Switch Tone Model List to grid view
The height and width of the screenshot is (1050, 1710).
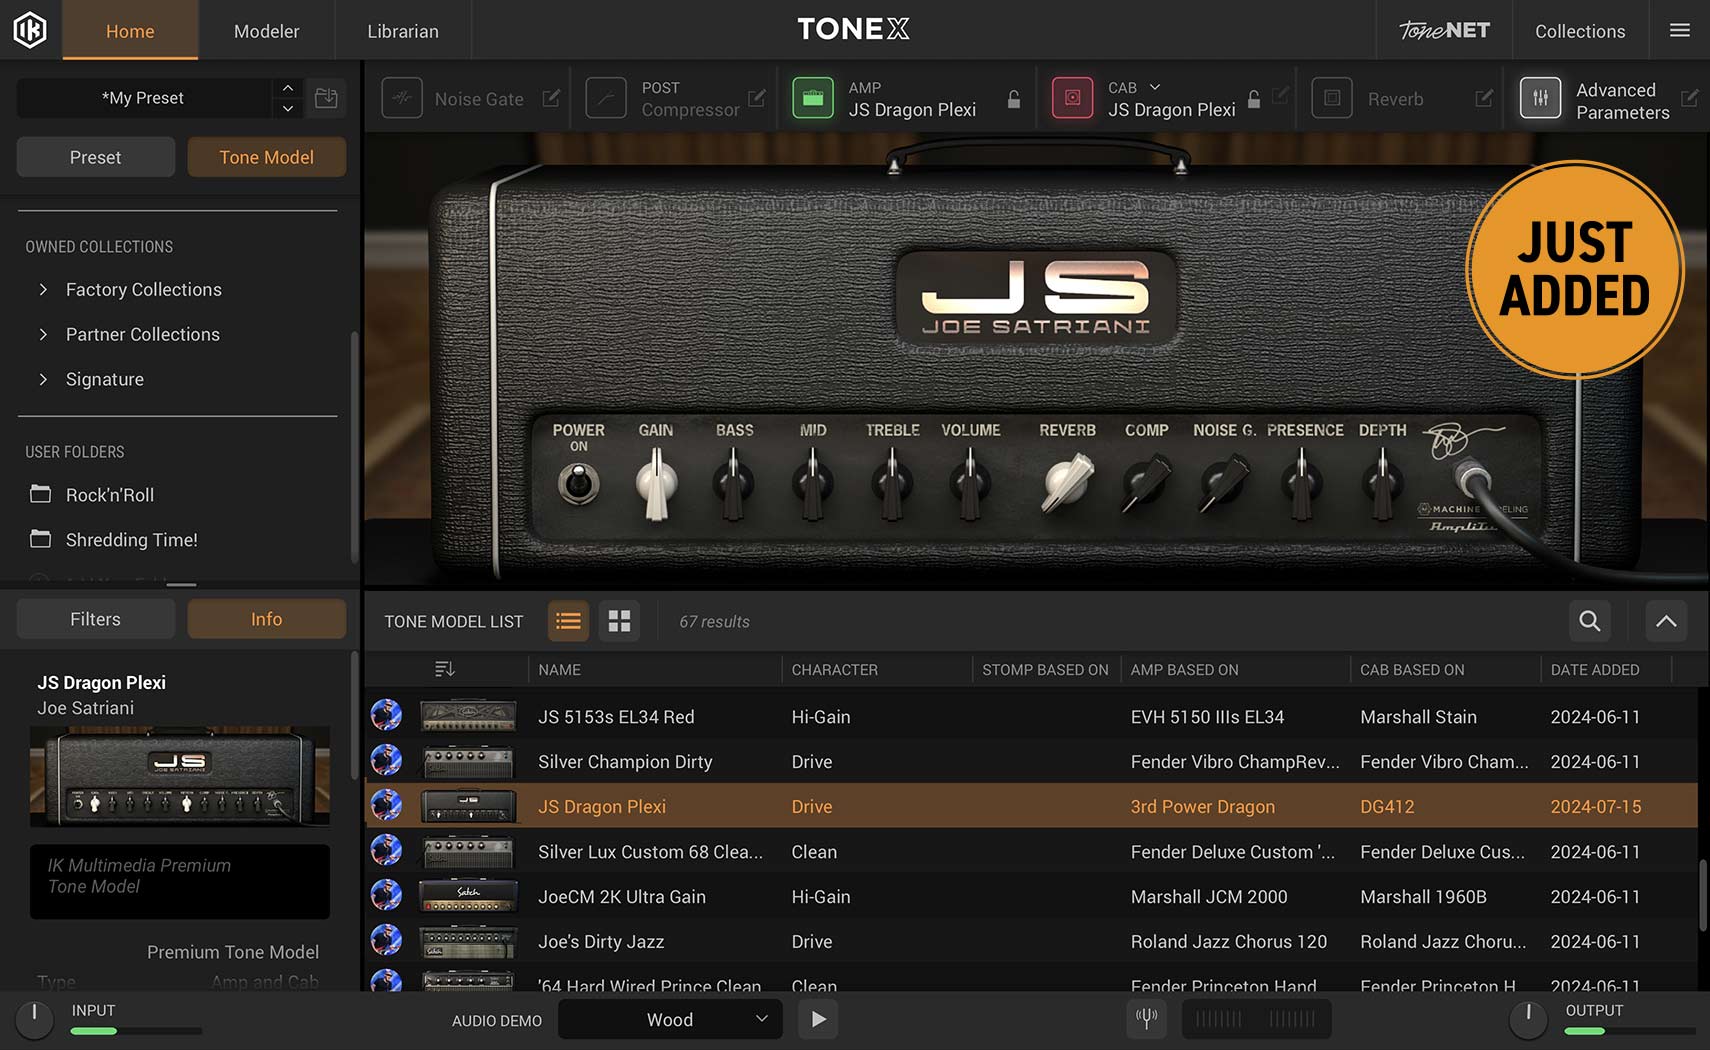tap(619, 621)
